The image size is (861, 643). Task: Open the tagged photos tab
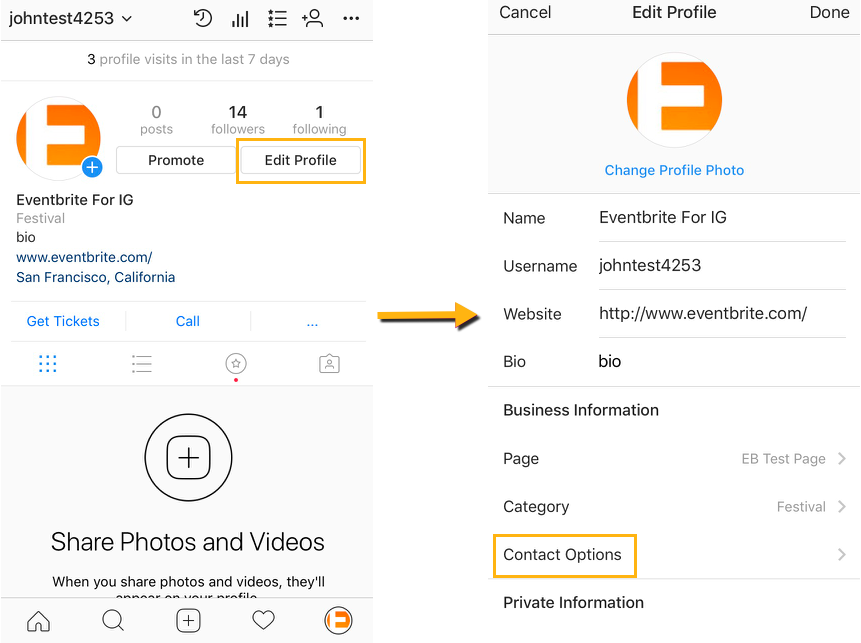point(329,364)
